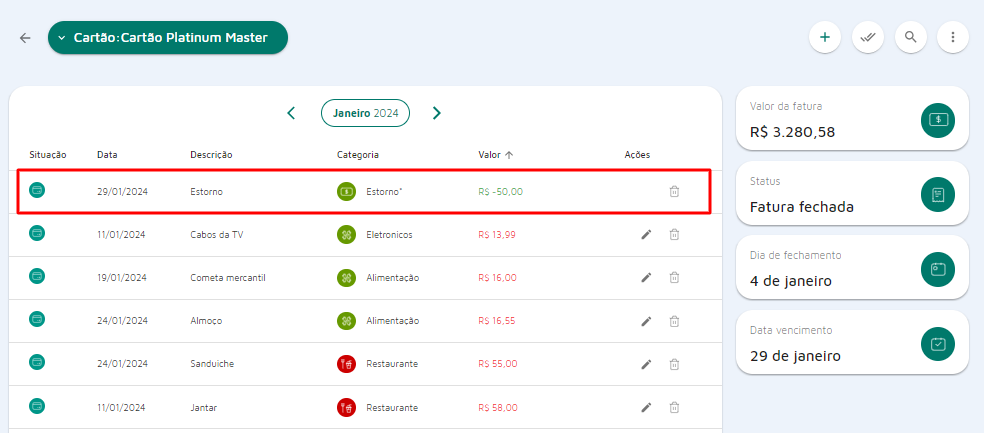The width and height of the screenshot is (984, 433).
Task: Click the Valor da fatura money icon
Action: (x=938, y=120)
